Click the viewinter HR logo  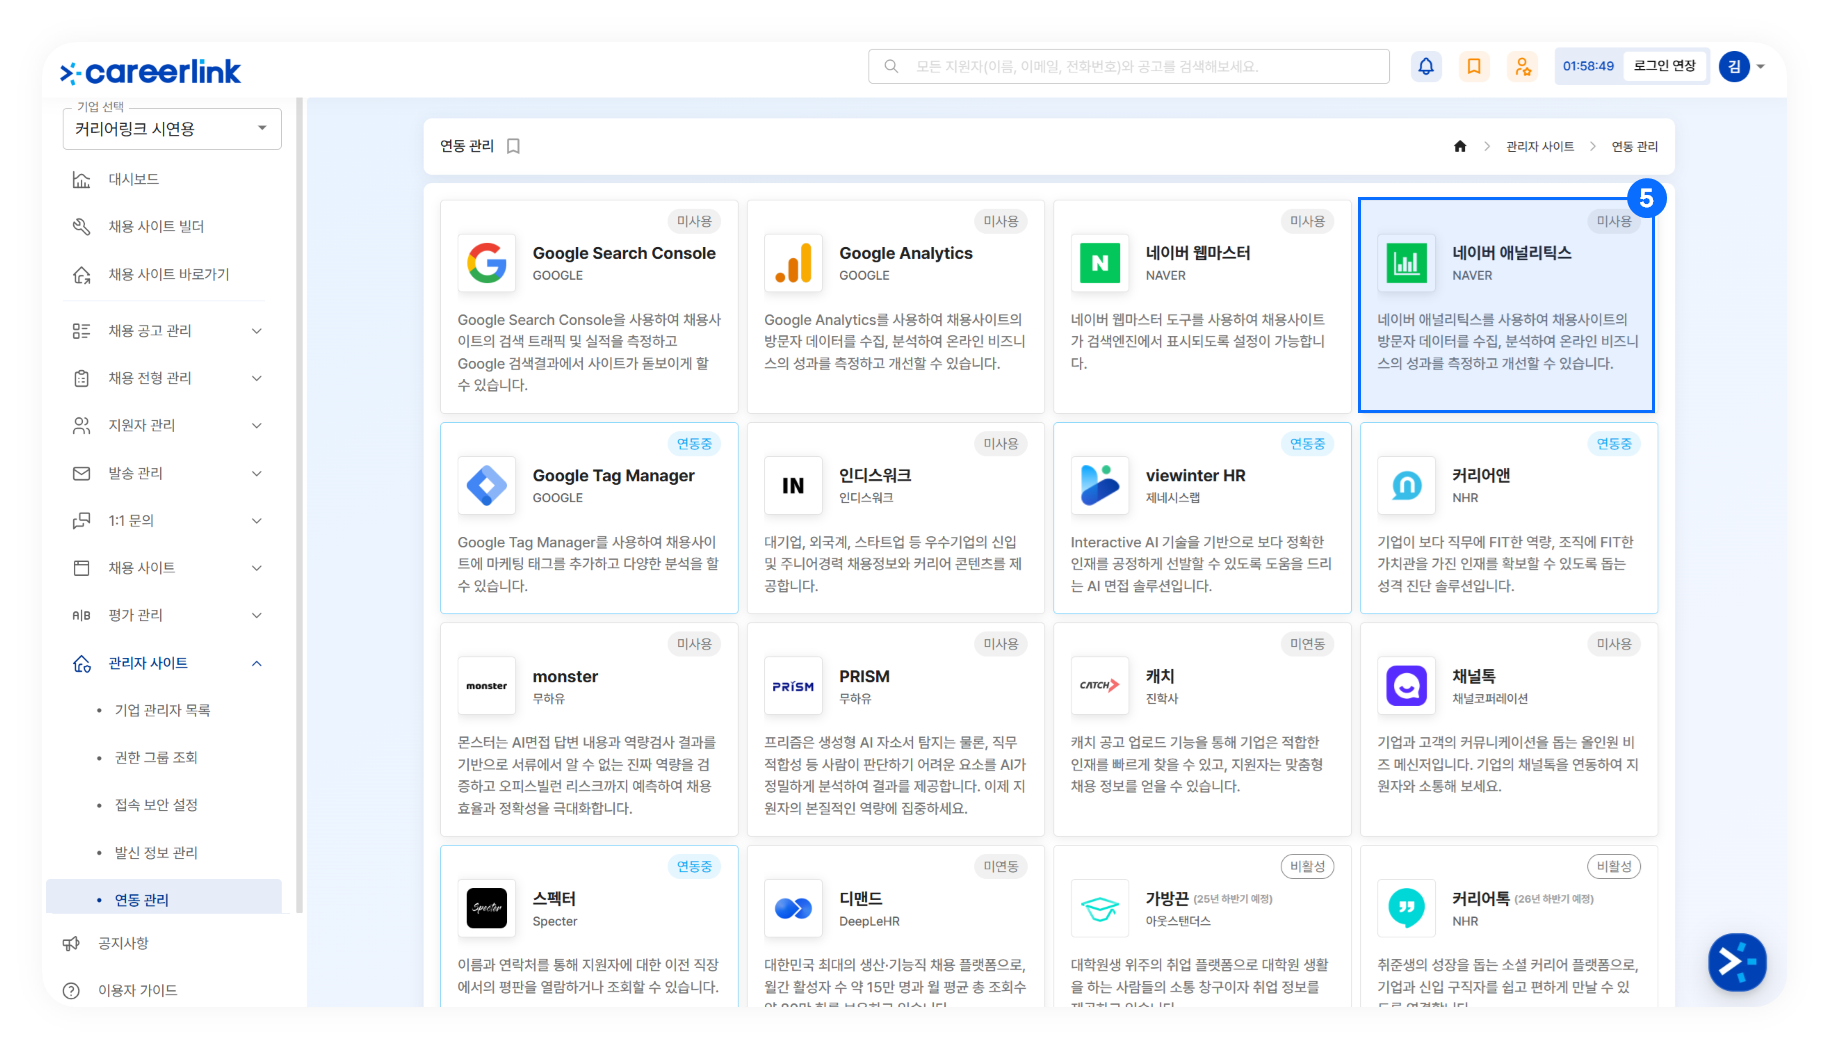(x=1100, y=486)
